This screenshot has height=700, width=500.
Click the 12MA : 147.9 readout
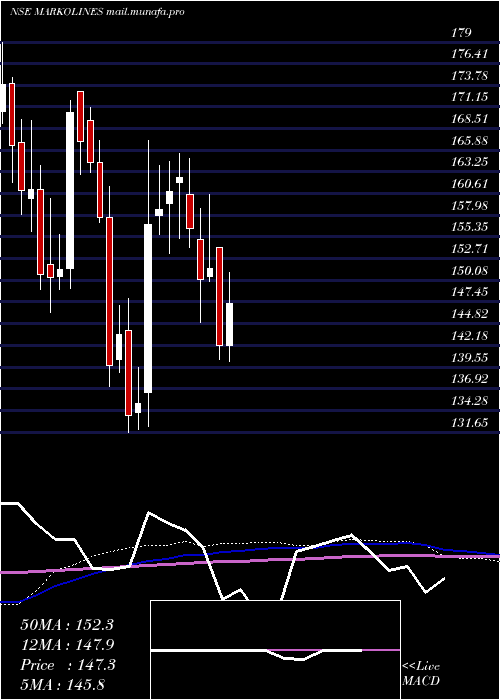67,645
